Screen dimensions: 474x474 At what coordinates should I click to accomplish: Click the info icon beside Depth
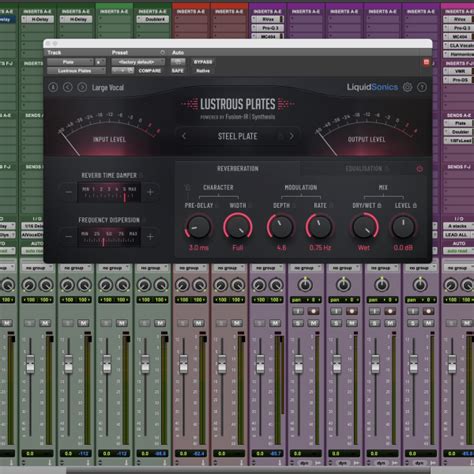point(294,205)
